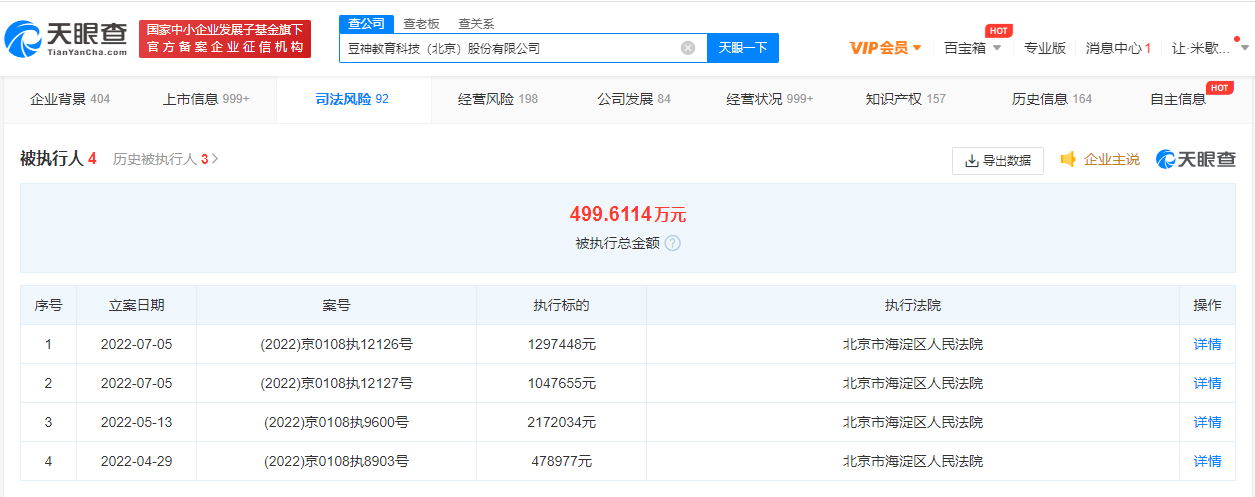Select the 查老板 search tab
1255x497 pixels.
pos(421,24)
